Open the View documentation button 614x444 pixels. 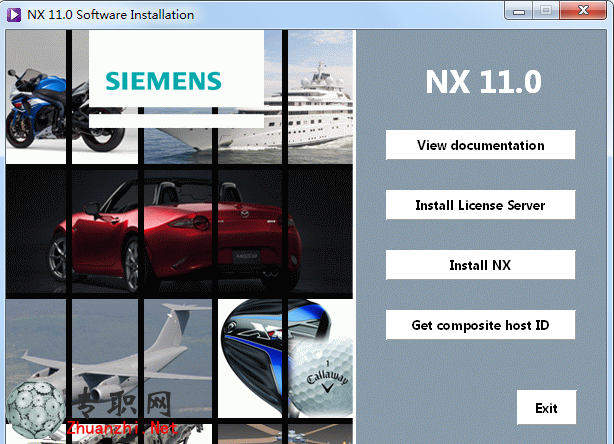click(x=480, y=145)
